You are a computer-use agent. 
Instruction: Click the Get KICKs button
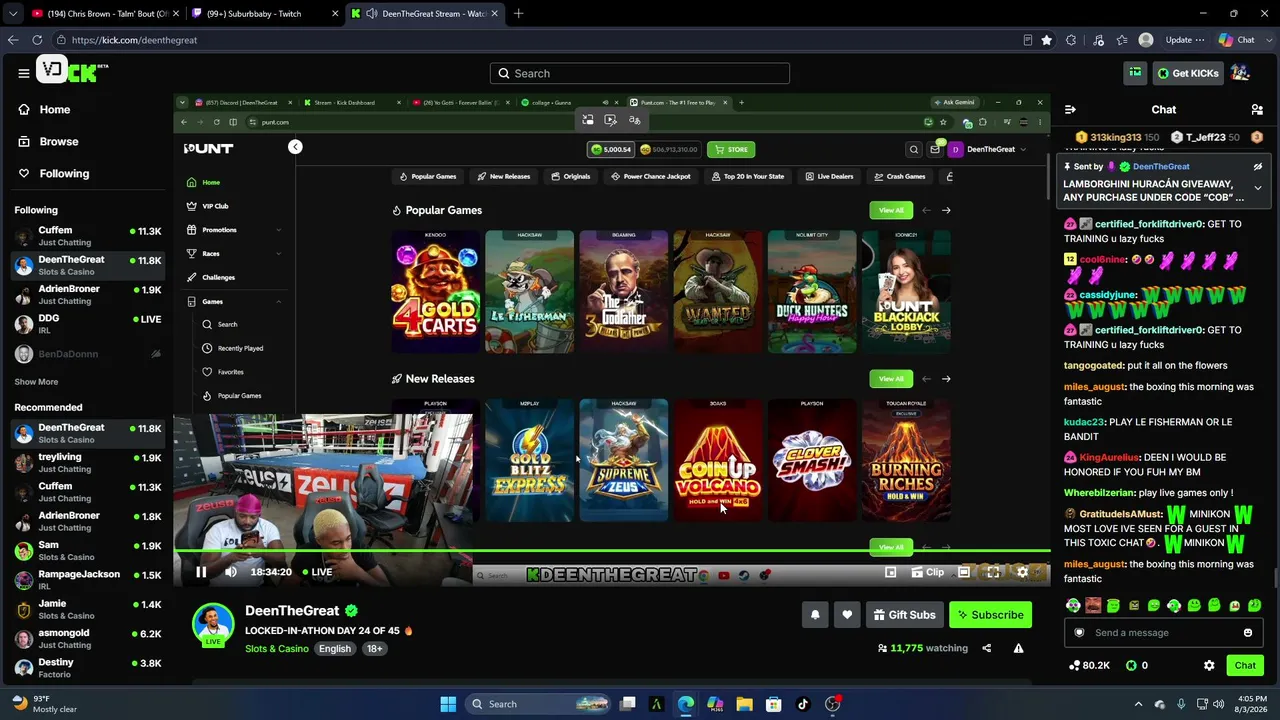point(1188,73)
